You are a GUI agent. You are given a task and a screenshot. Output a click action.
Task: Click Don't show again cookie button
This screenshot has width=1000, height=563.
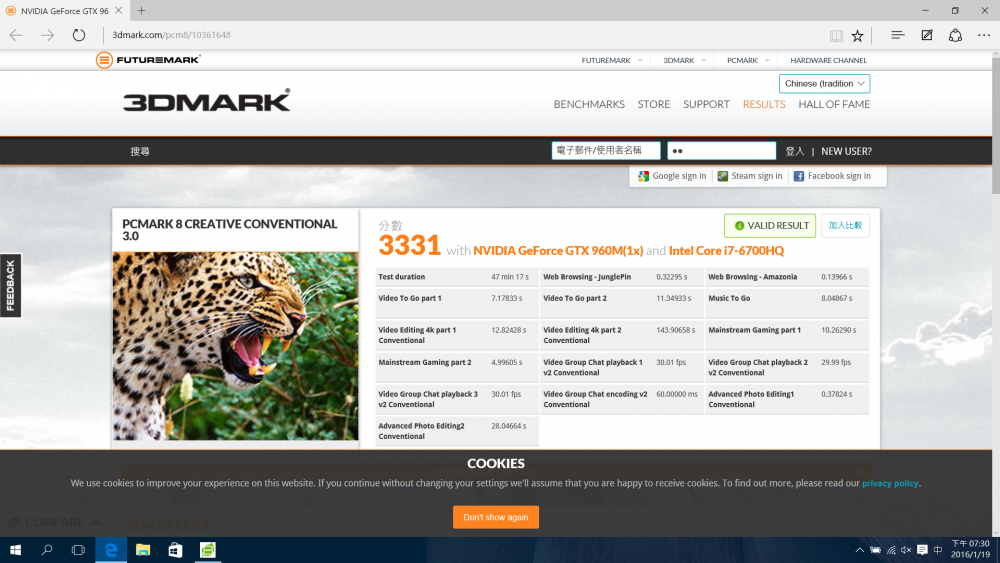tap(496, 517)
